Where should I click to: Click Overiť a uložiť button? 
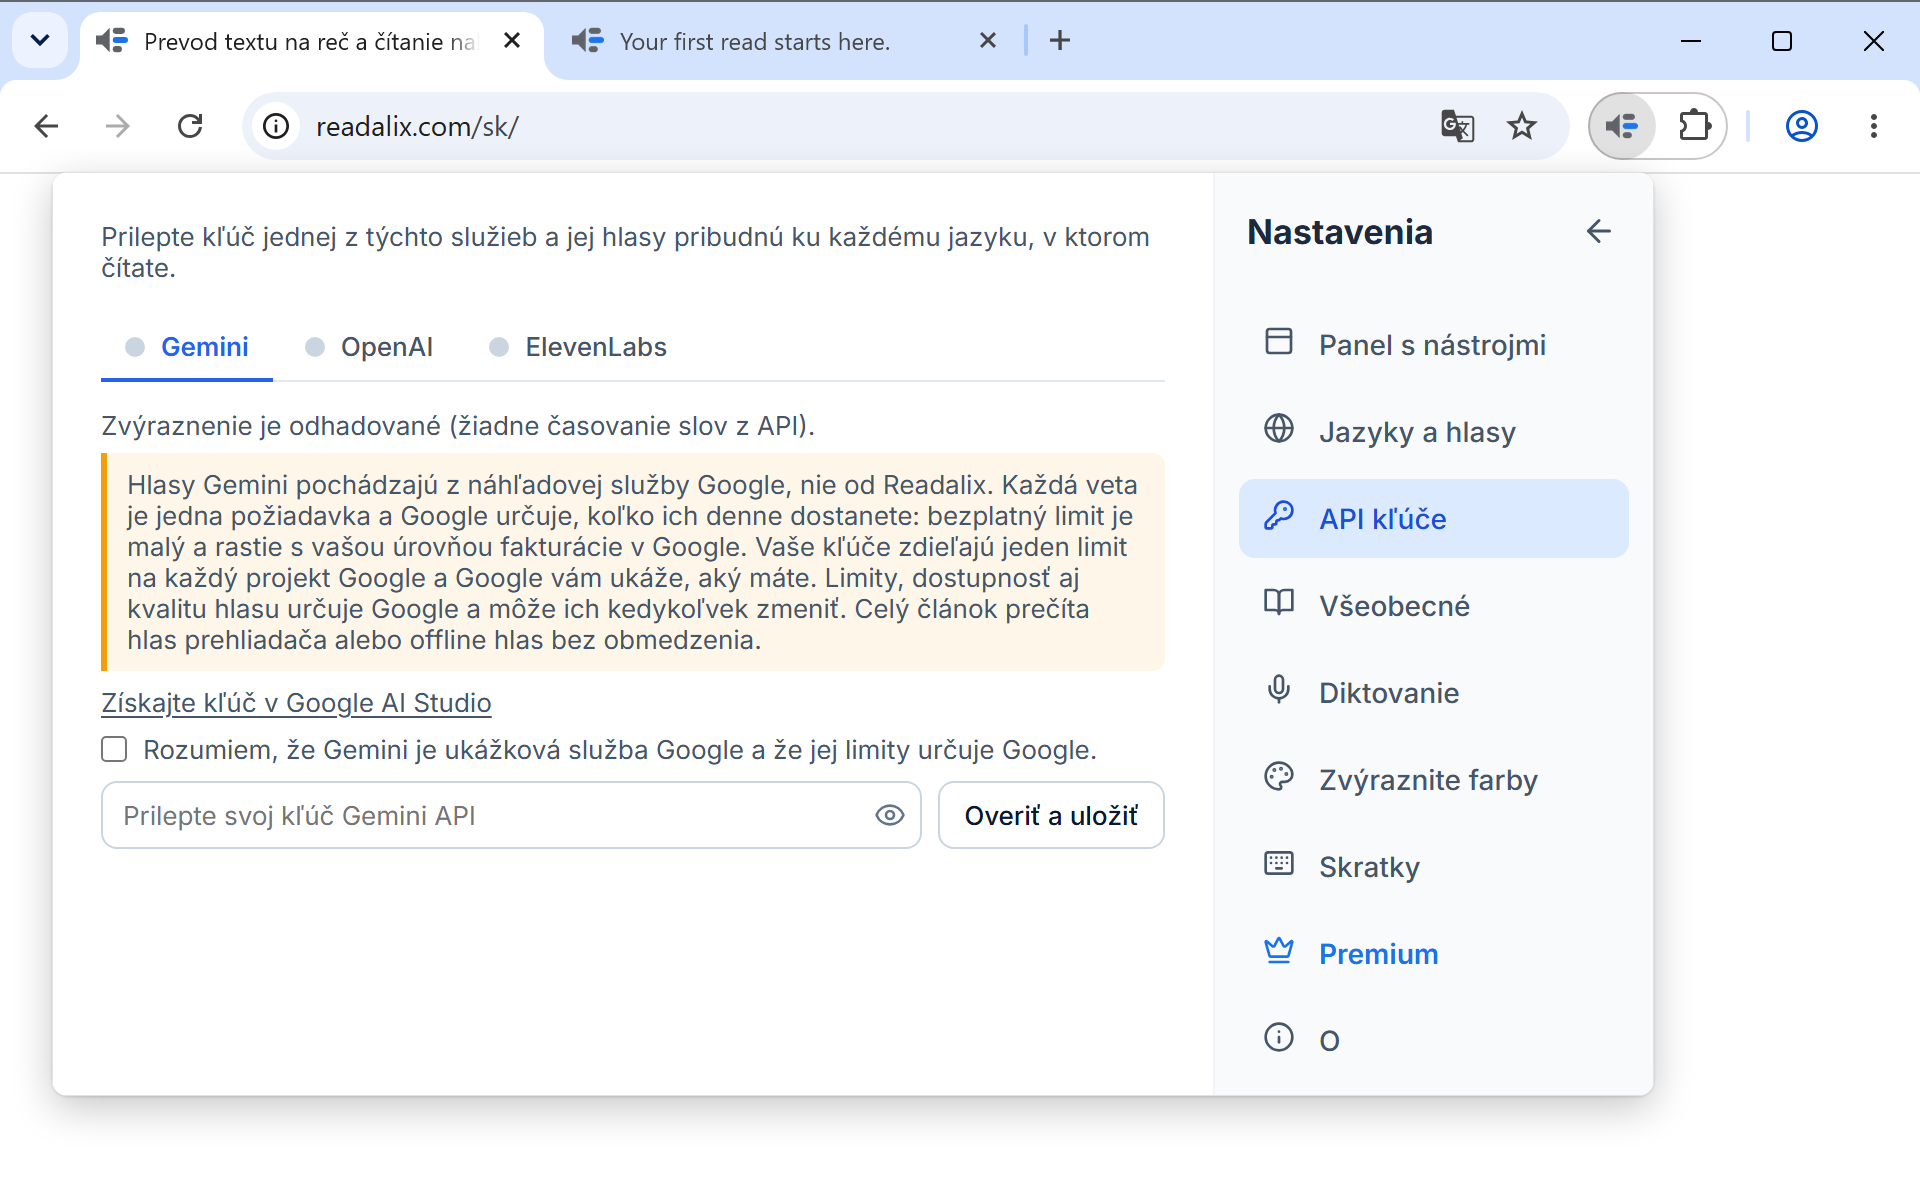(1051, 815)
